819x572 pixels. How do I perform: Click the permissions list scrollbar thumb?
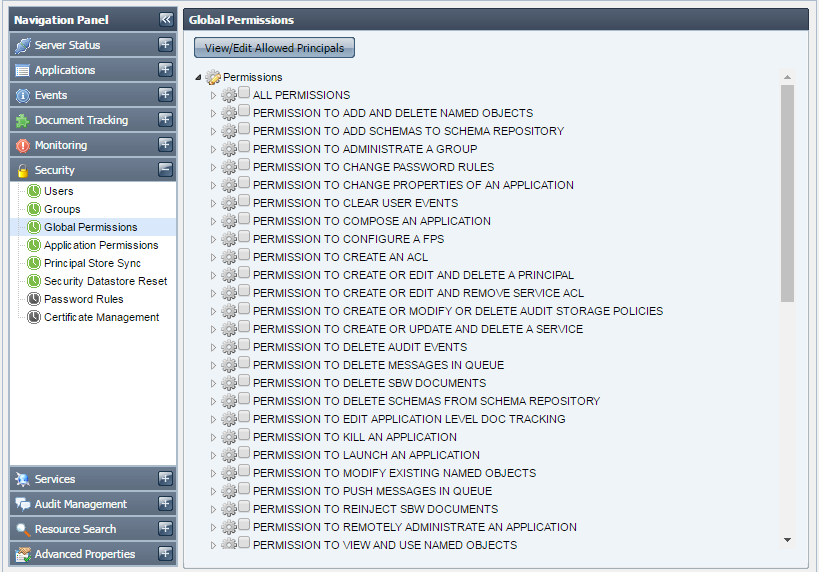pyautogui.click(x=788, y=193)
